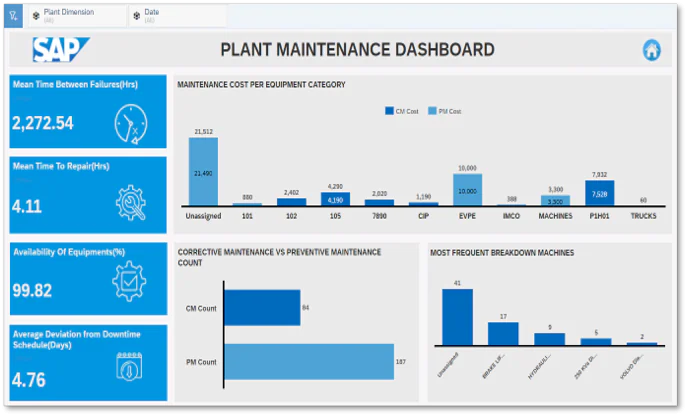
Task: Select the breakdown bar with value 5
Action: pos(596,342)
